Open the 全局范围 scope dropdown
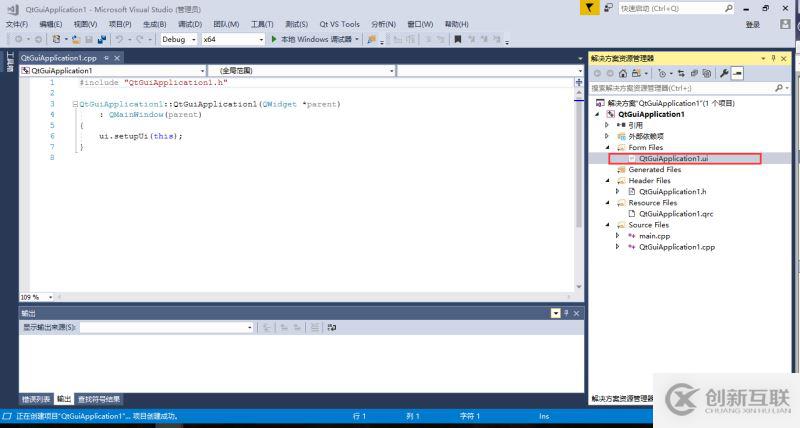 [391, 71]
